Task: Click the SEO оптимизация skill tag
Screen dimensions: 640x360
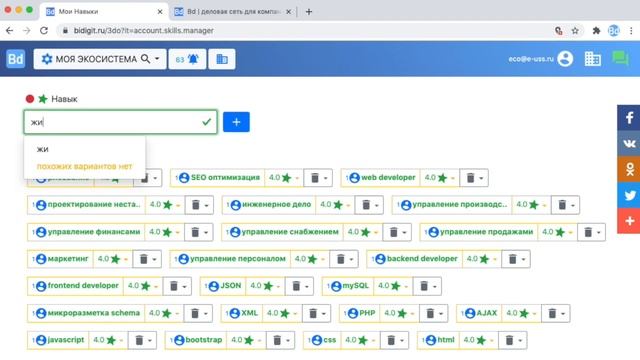Action: tap(217, 178)
